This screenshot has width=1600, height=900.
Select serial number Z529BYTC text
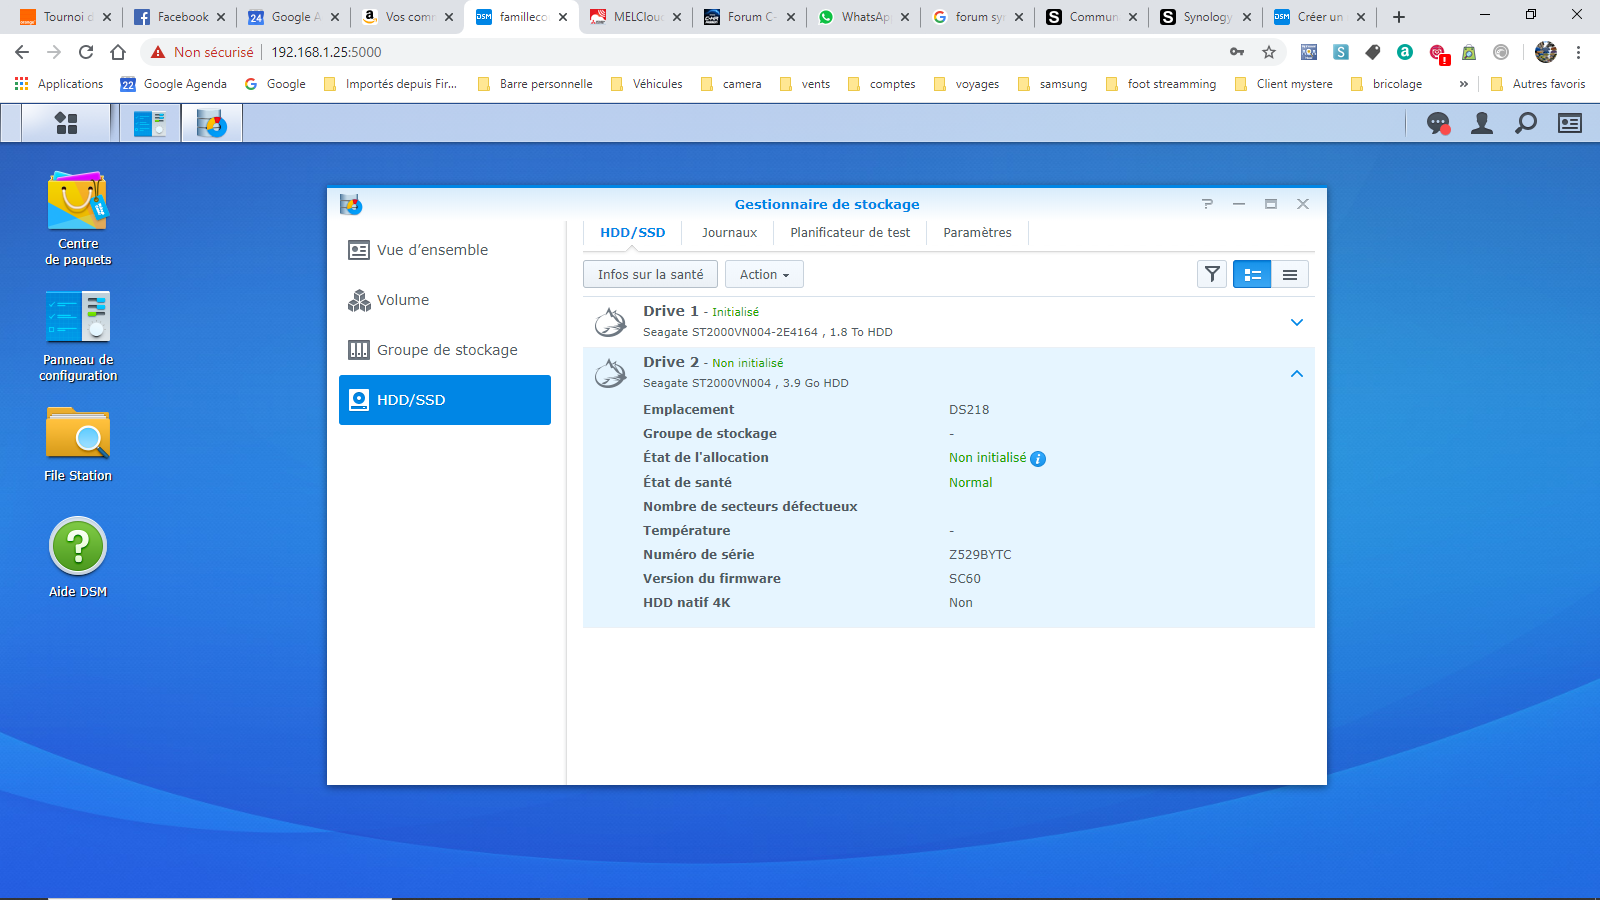(x=980, y=555)
